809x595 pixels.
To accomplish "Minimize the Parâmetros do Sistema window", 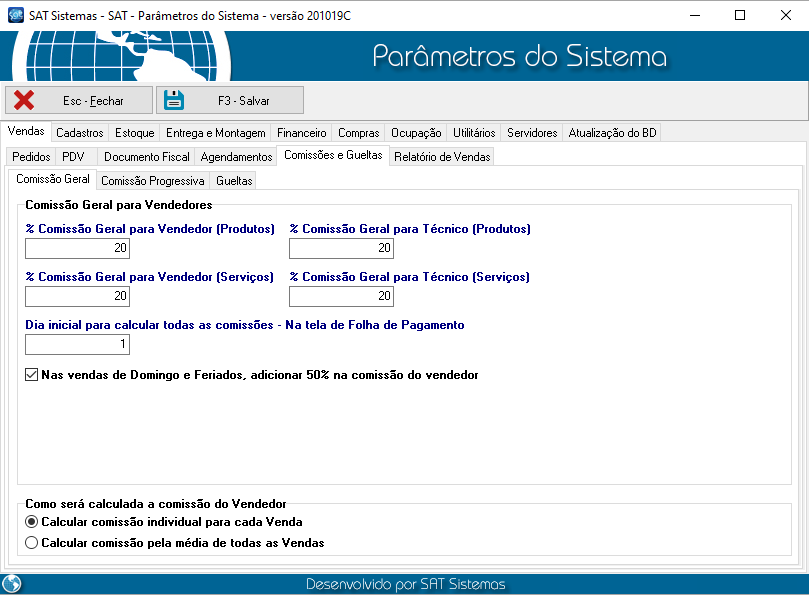I will pos(695,15).
